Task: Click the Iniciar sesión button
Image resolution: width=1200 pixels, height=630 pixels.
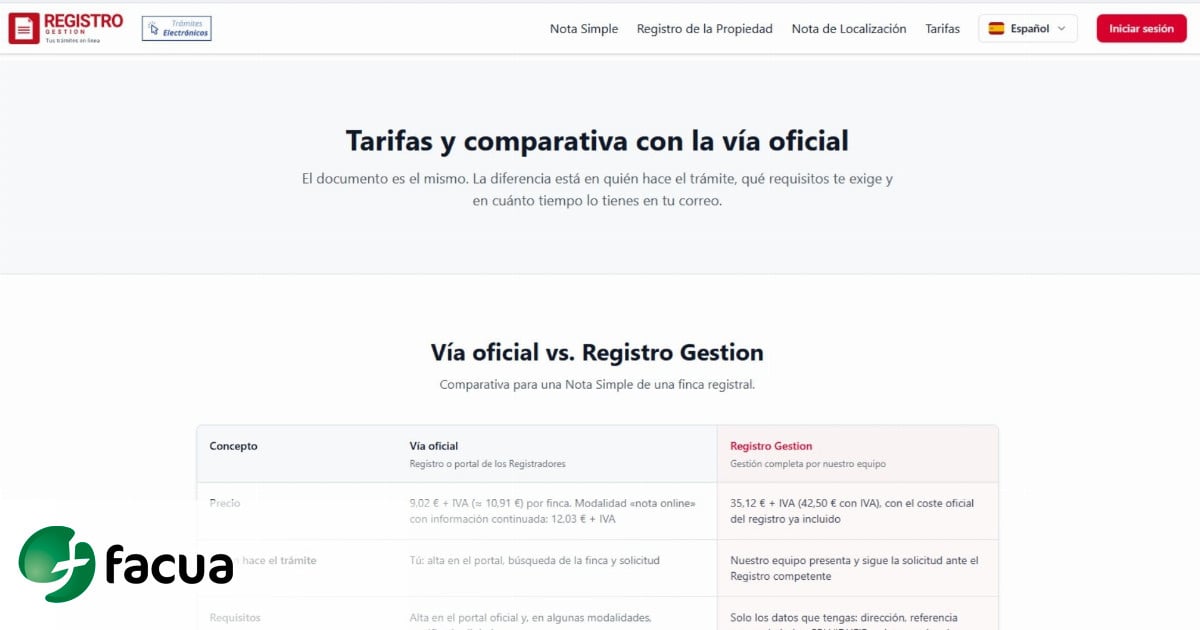Action: pyautogui.click(x=1141, y=28)
